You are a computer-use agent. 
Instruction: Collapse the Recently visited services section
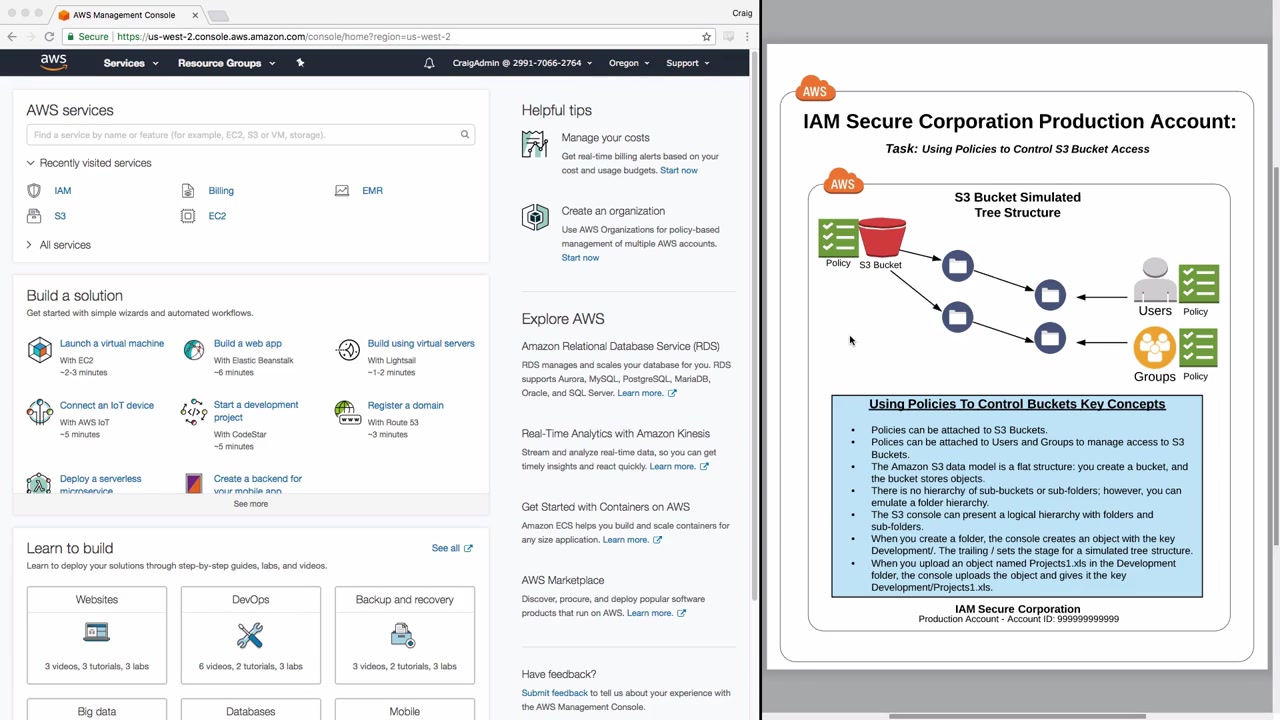tap(89, 163)
